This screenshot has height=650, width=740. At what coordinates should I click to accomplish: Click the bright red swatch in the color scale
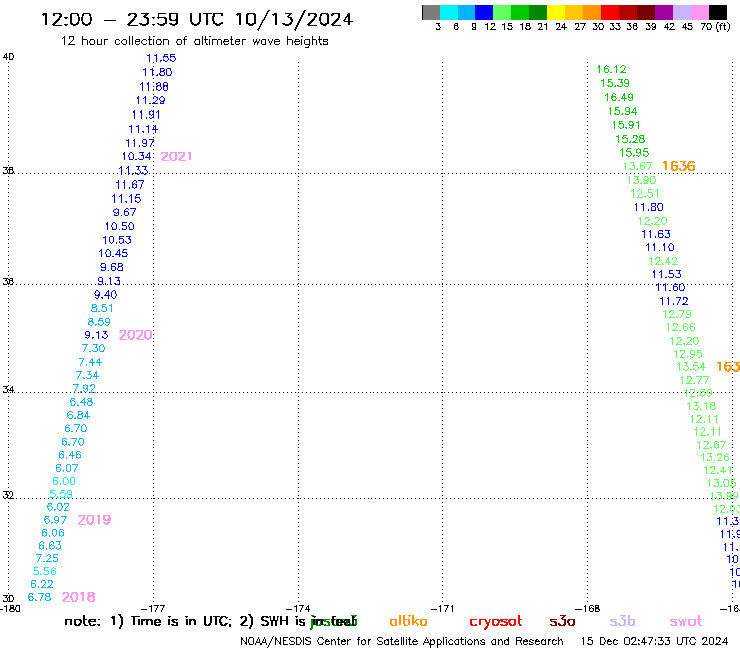(610, 12)
